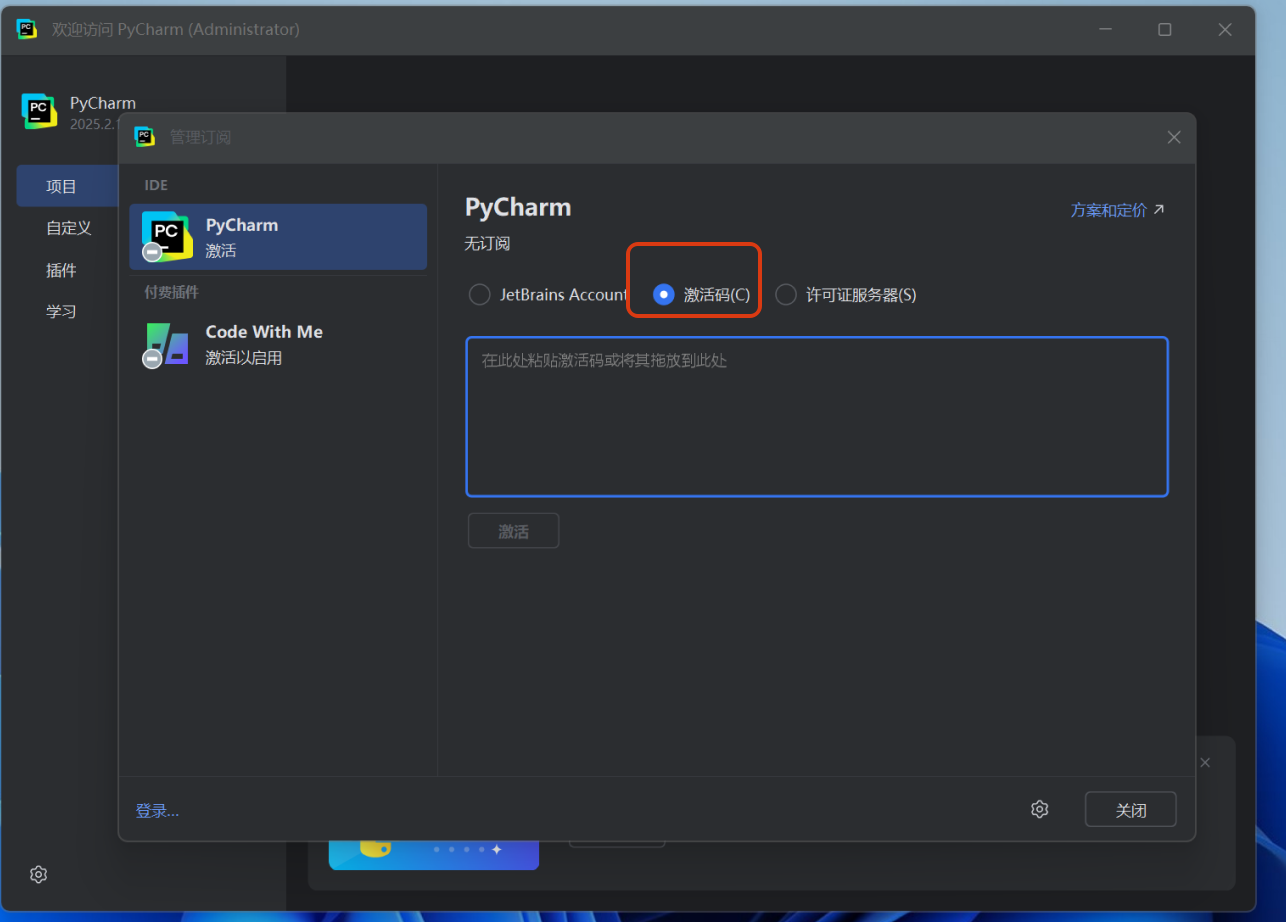Open the 学习 tab

point(62,311)
